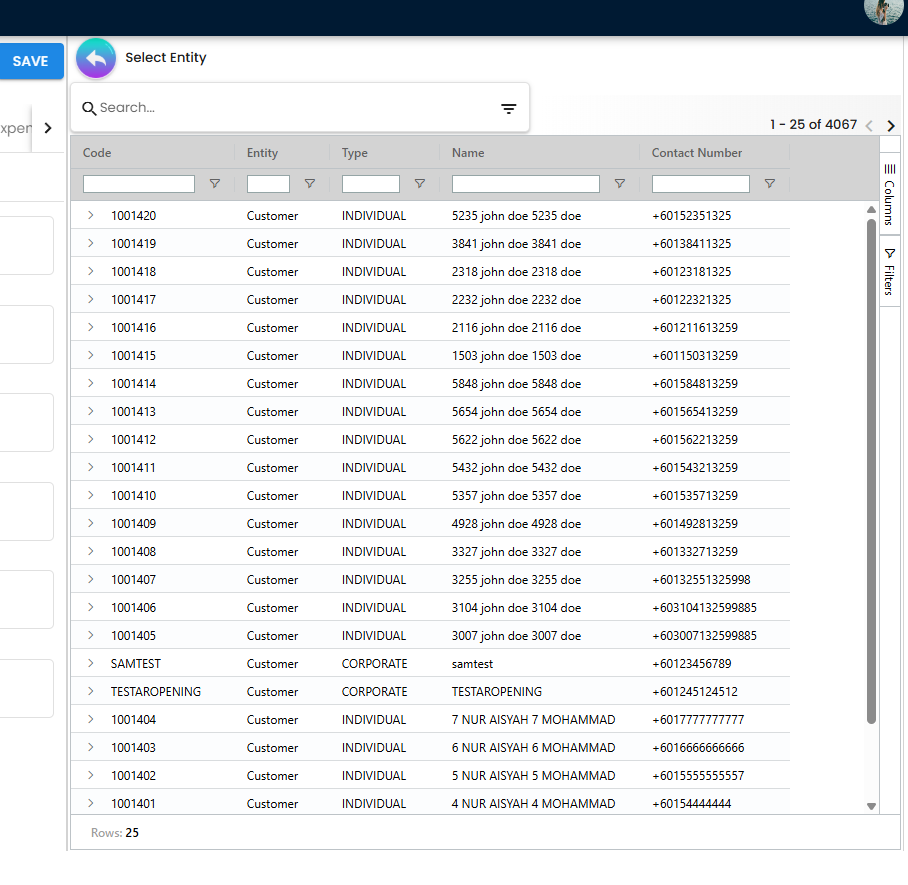
Task: Click the funnel filter icon for the Name column
Action: point(620,184)
